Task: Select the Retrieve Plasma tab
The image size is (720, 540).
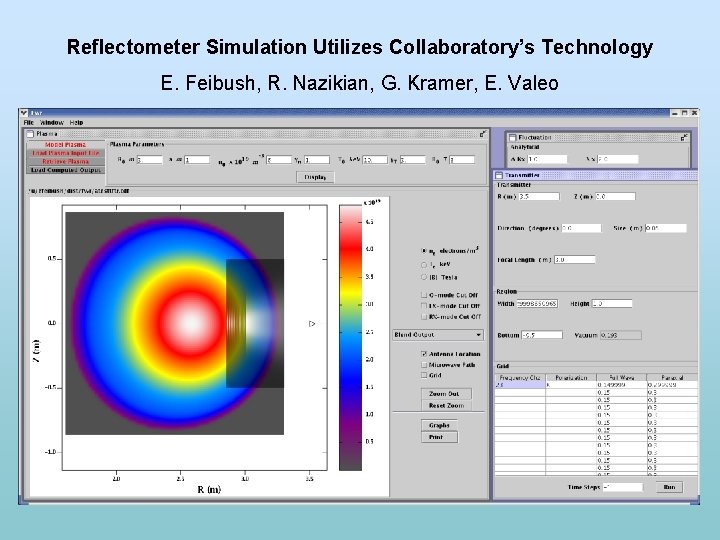Action: tap(66, 162)
